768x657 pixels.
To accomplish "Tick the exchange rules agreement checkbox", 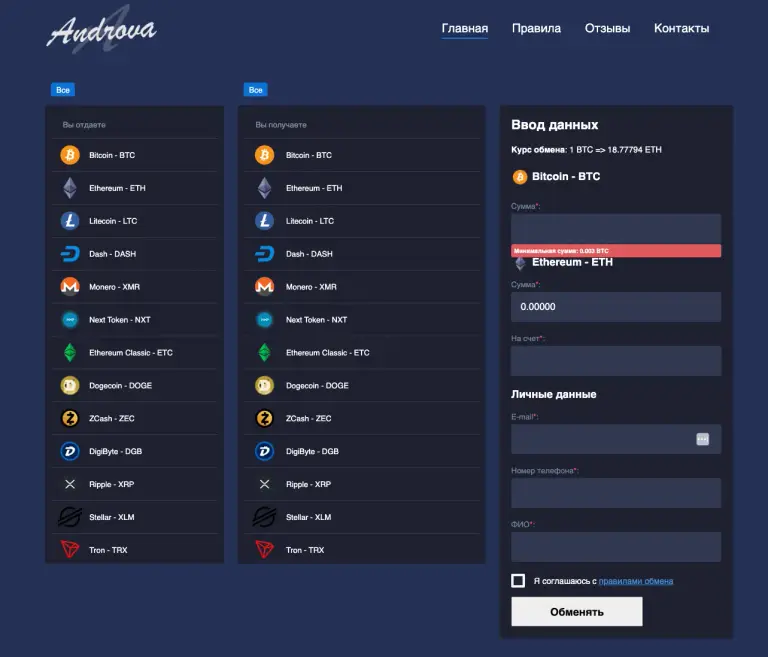I will (x=518, y=581).
